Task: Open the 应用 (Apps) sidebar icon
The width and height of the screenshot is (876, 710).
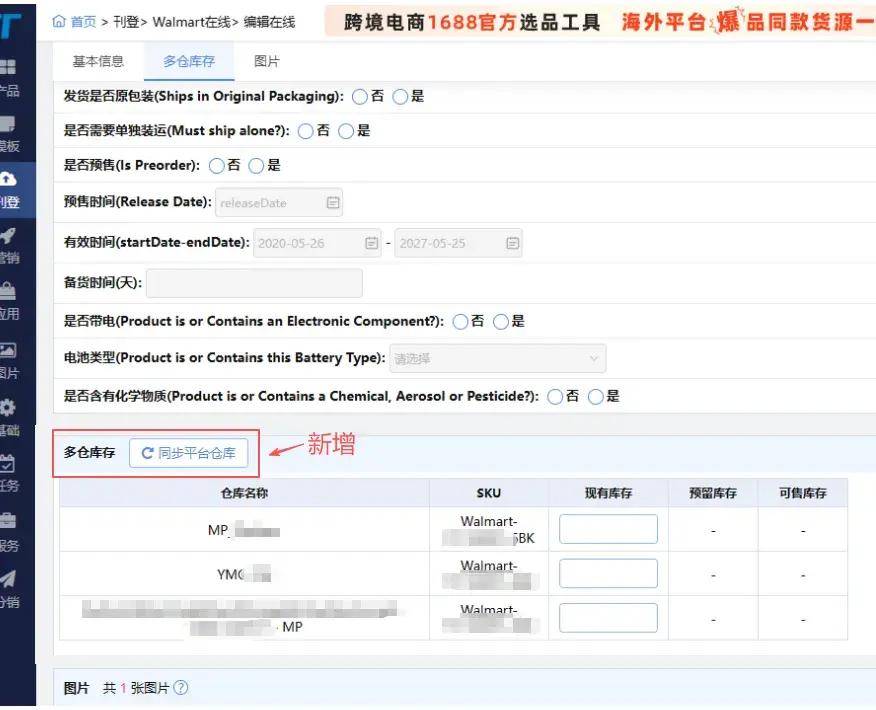Action: point(8,293)
